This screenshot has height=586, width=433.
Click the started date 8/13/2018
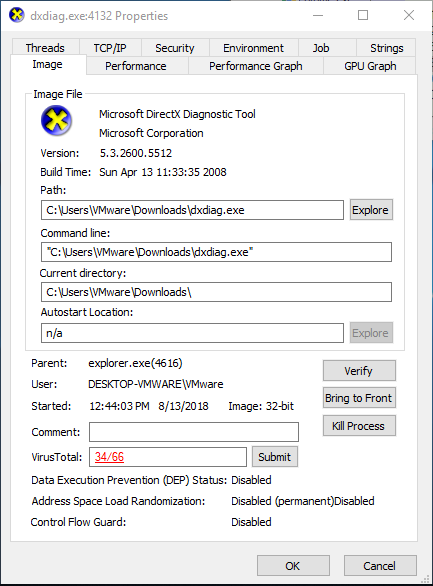click(x=183, y=406)
